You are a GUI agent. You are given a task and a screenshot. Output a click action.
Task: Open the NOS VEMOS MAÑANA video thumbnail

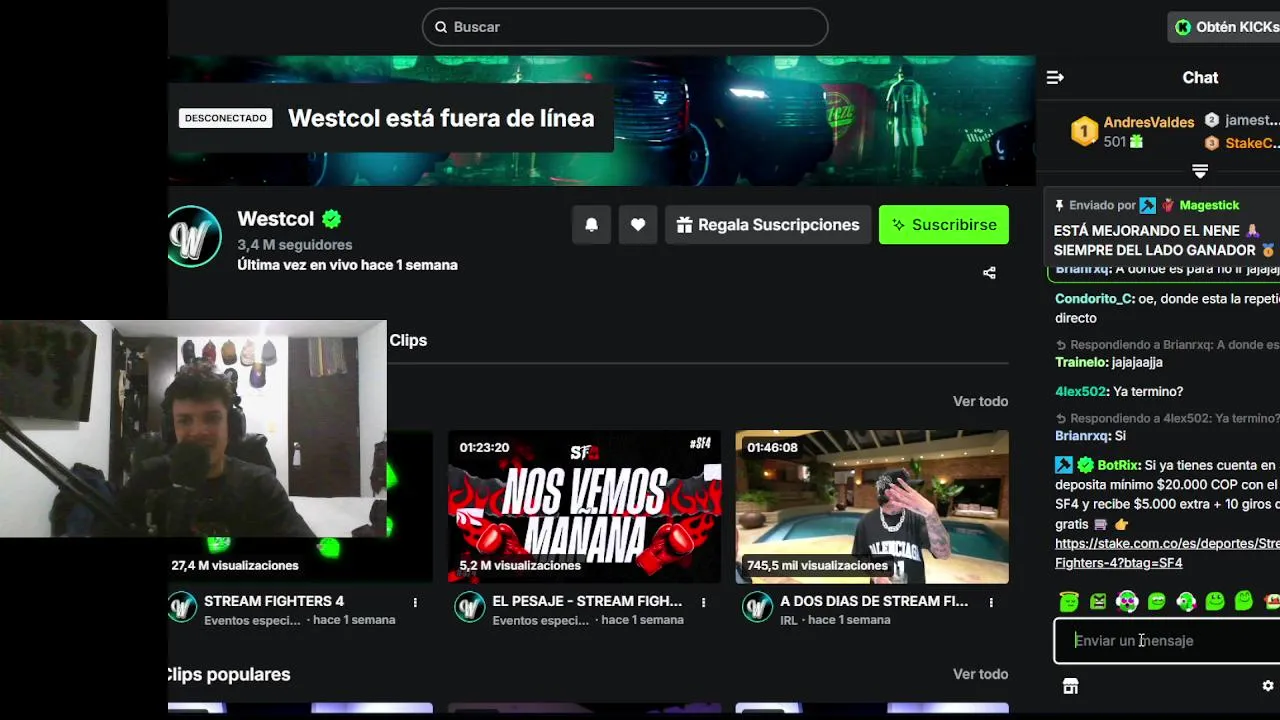point(584,507)
